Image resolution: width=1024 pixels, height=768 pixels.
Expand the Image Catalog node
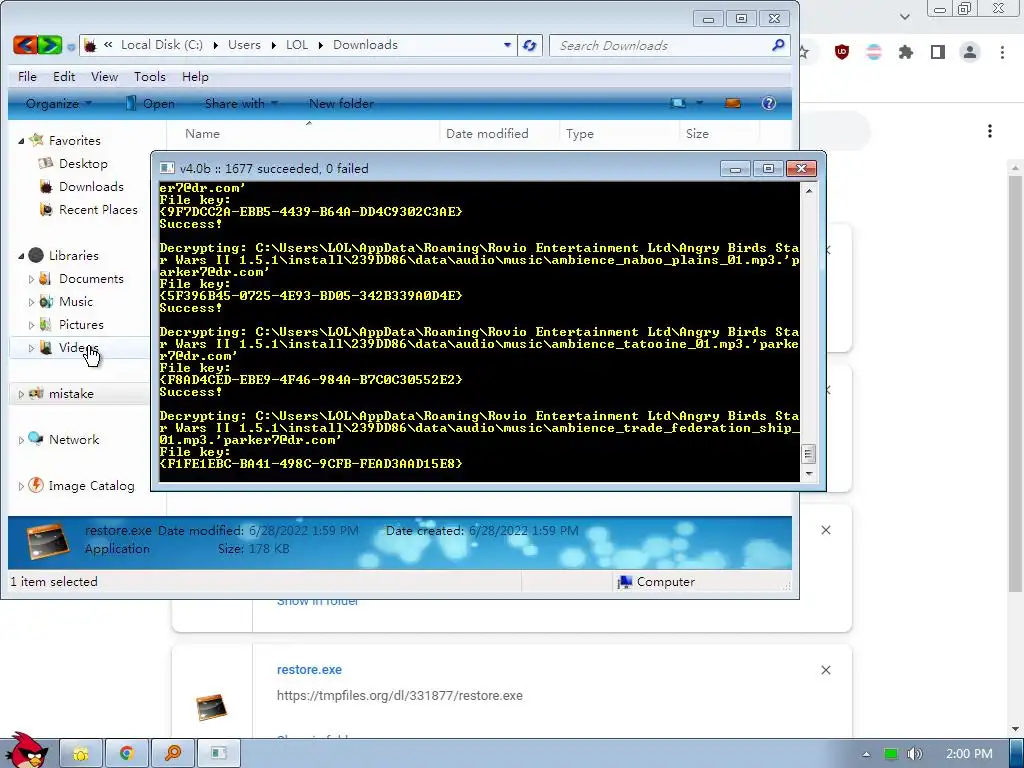click(21, 486)
